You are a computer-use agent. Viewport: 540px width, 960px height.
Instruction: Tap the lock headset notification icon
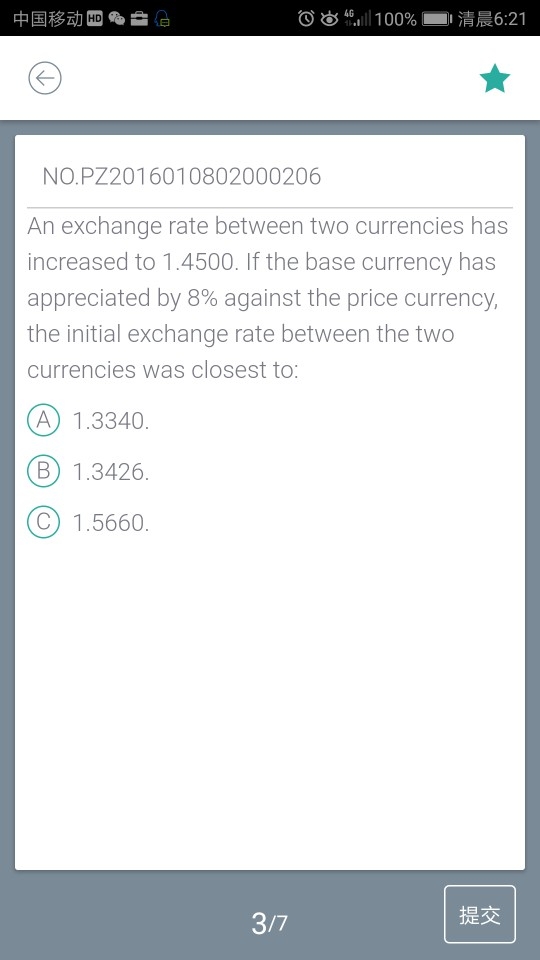163,19
